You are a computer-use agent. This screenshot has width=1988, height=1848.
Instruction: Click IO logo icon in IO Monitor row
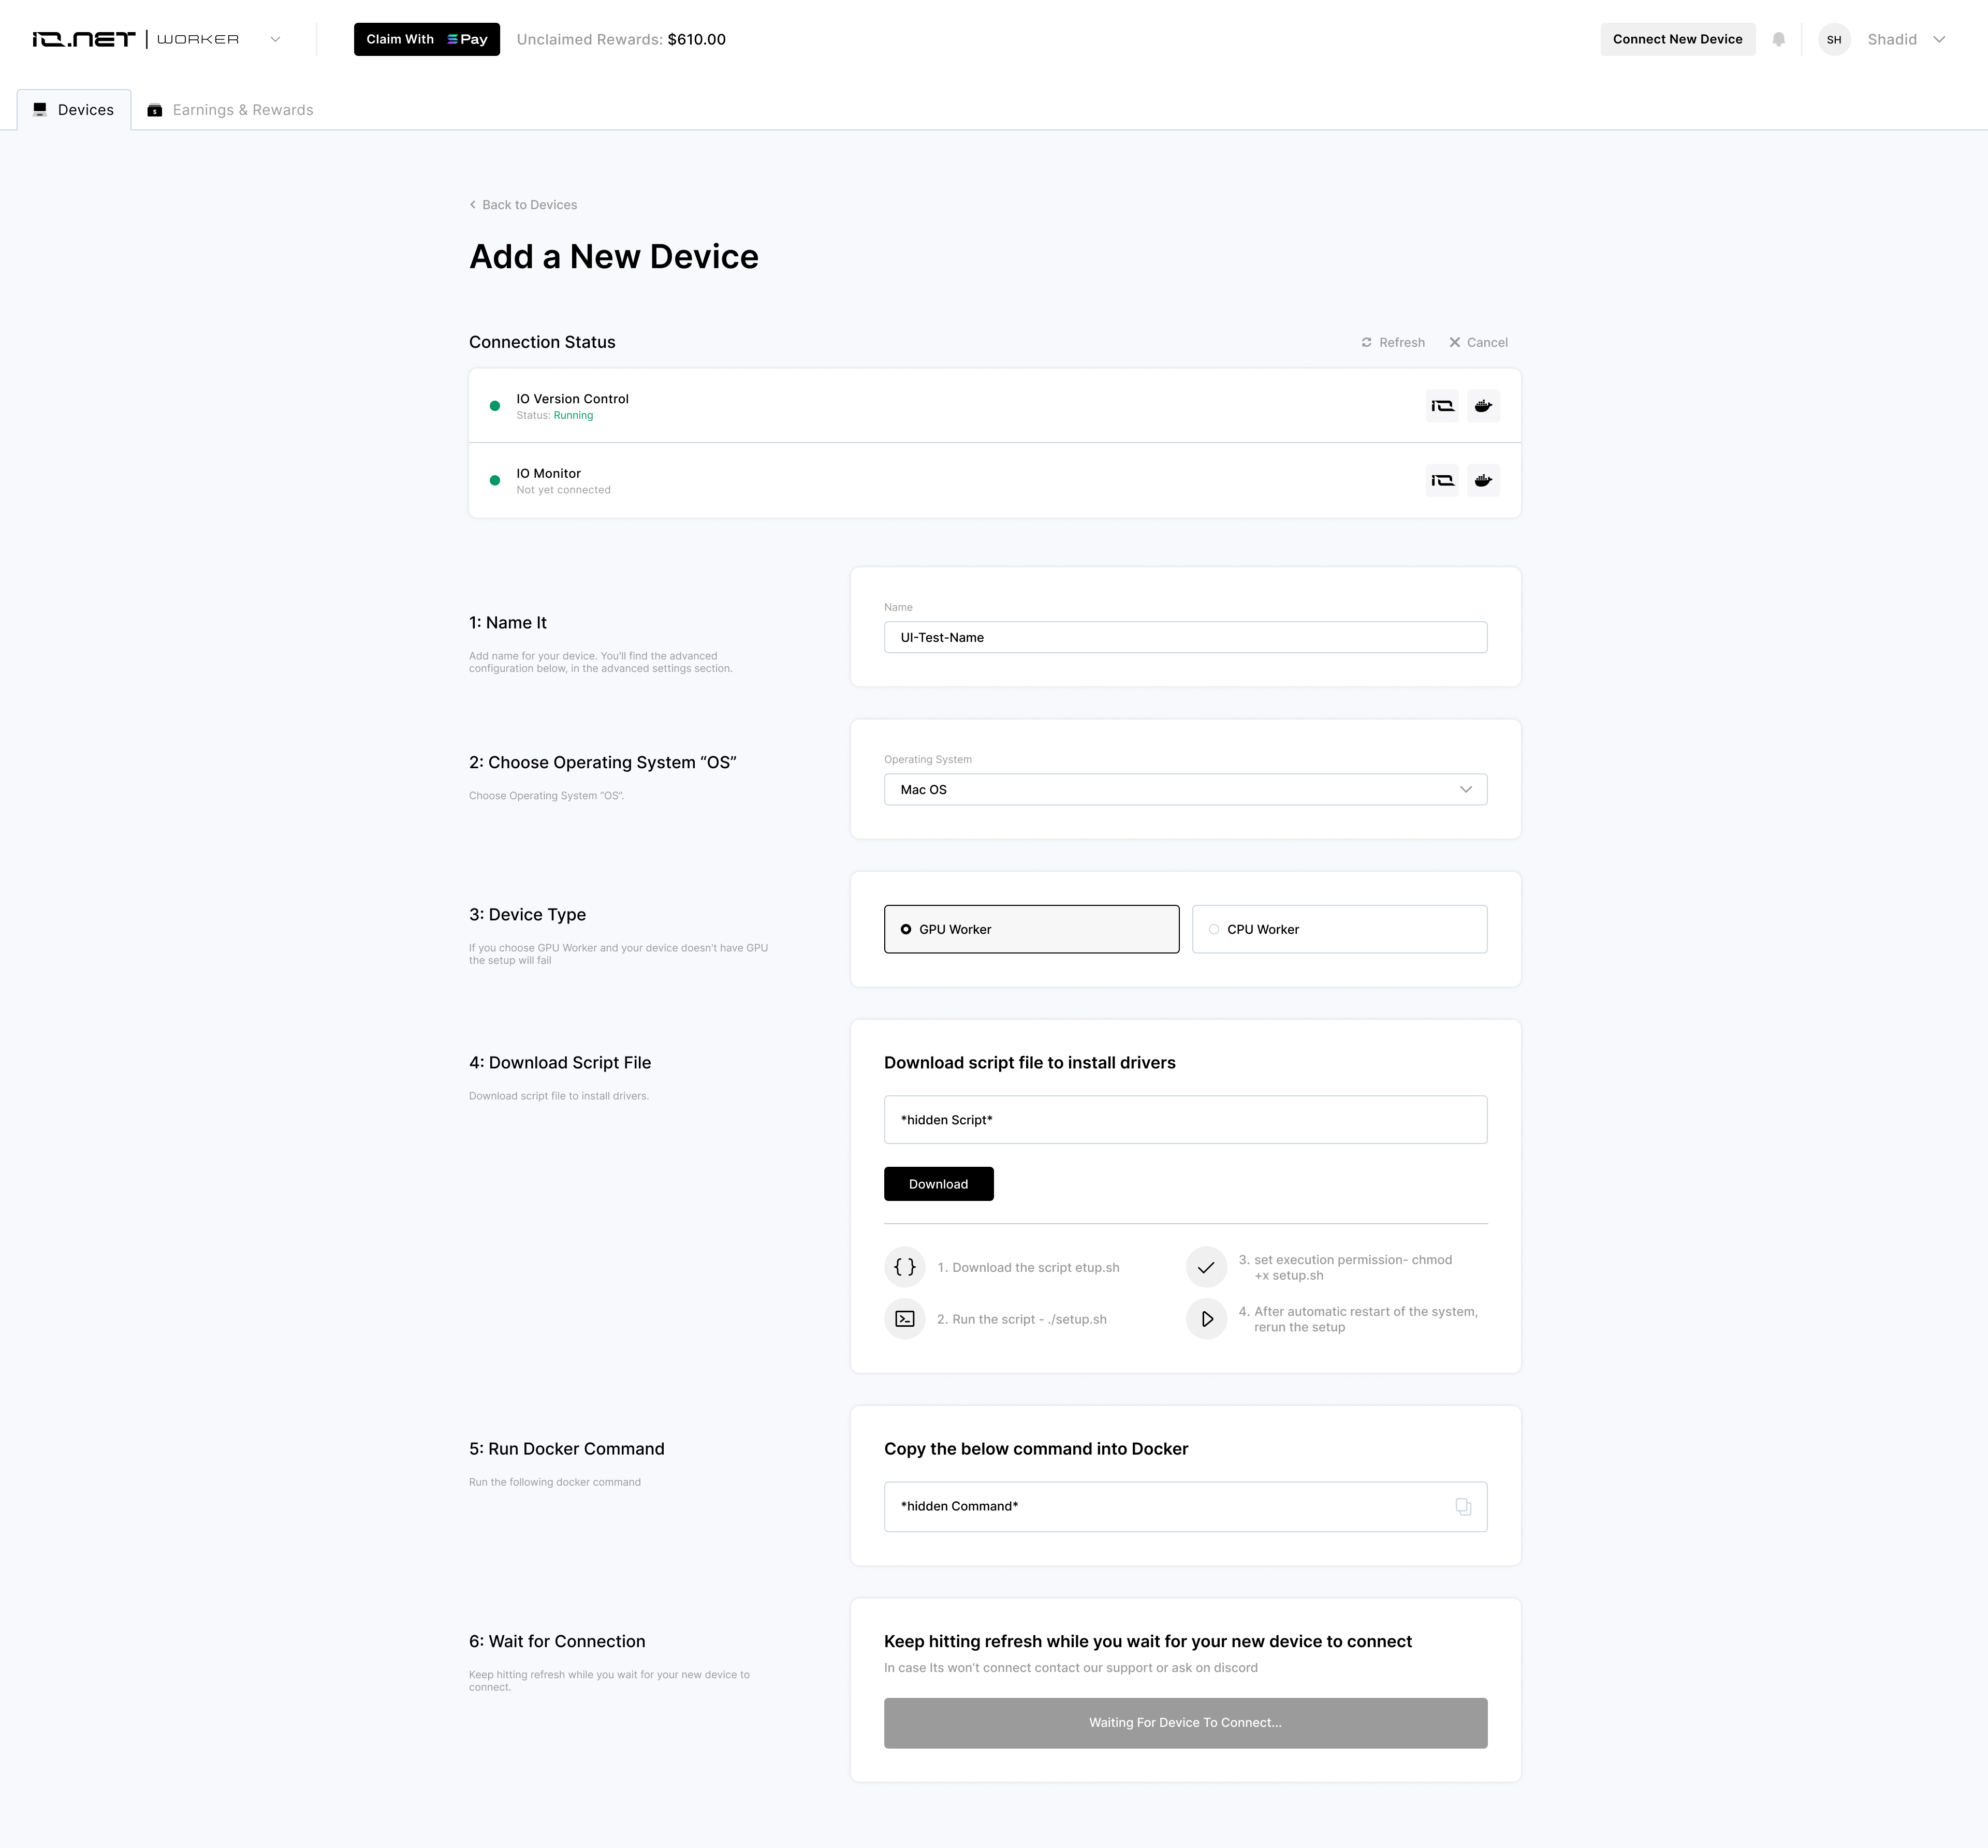click(x=1442, y=481)
